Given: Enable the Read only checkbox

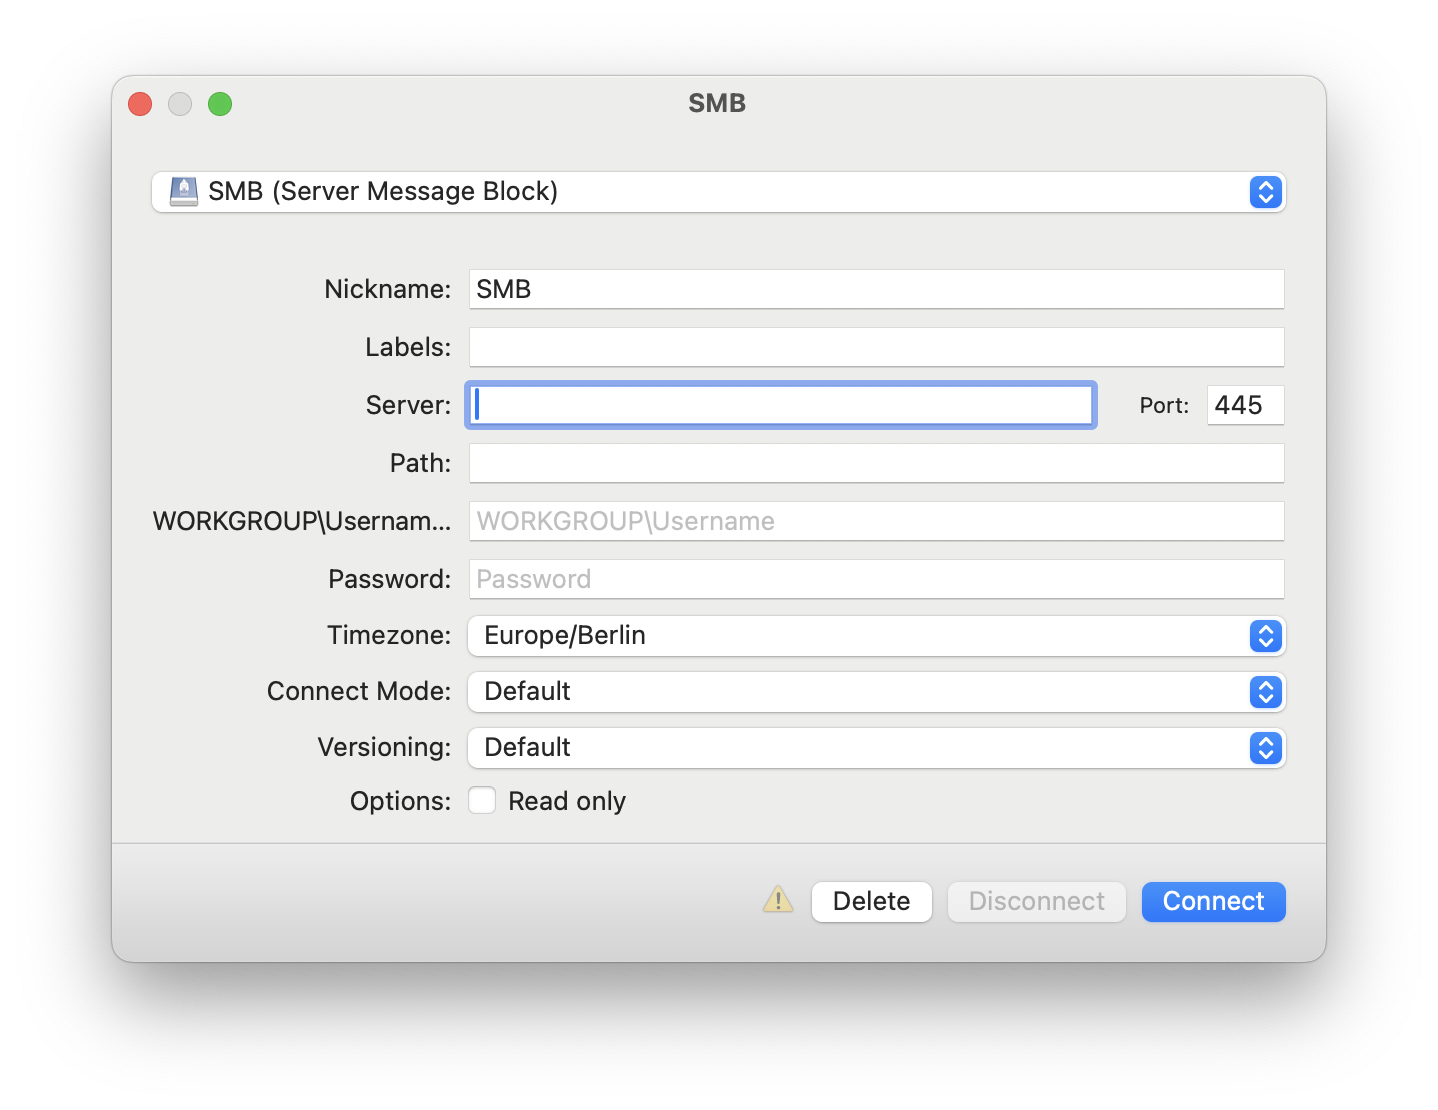Looking at the screenshot, I should click(482, 800).
